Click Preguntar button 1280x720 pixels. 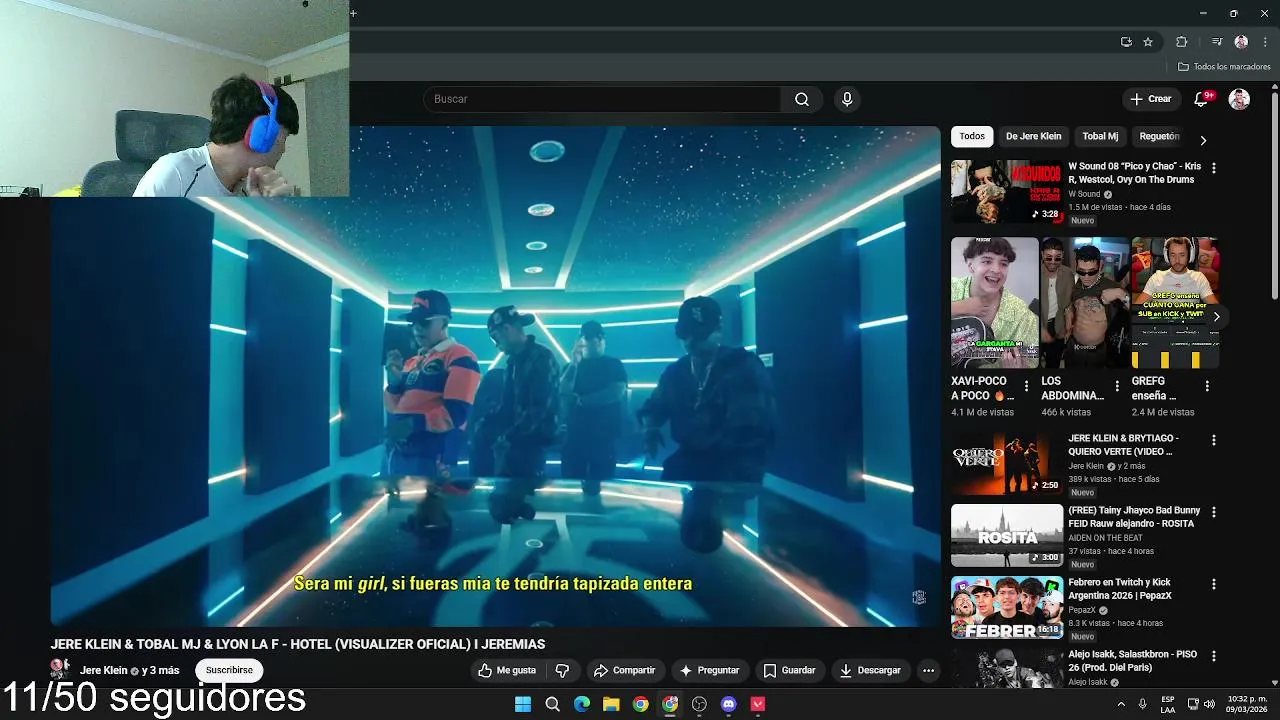click(x=709, y=670)
